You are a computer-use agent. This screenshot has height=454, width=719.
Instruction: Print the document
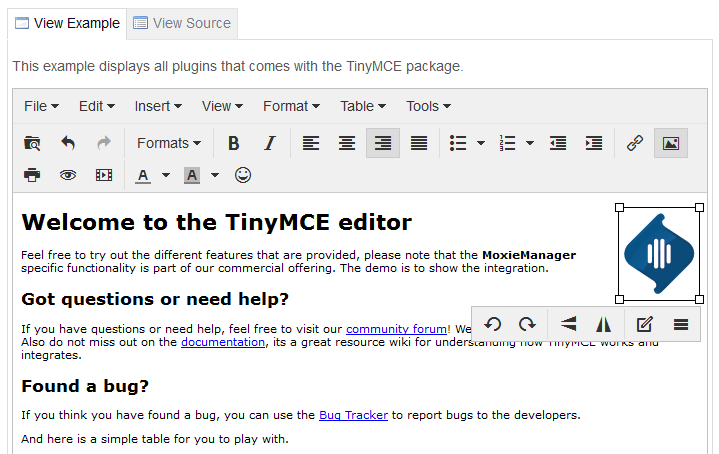pos(32,175)
